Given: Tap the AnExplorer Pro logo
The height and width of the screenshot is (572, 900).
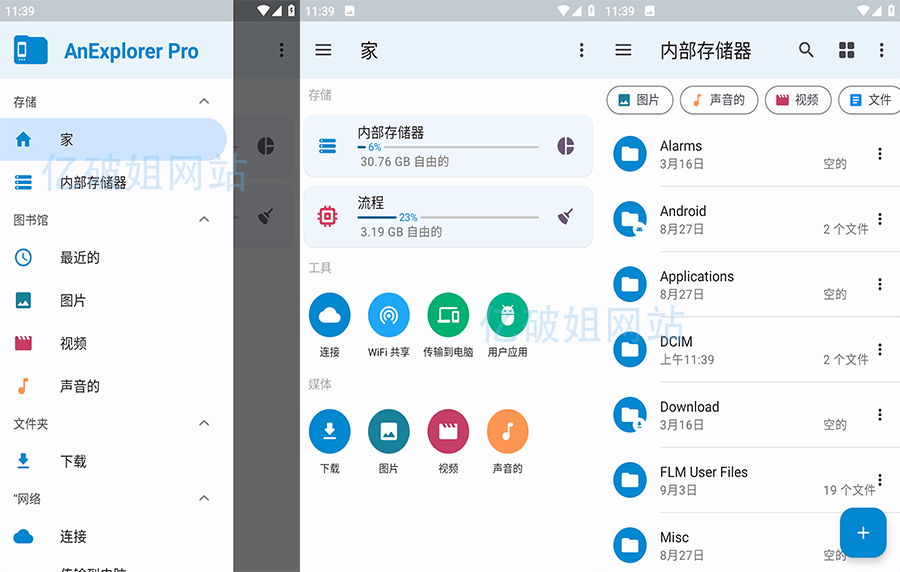Looking at the screenshot, I should [30, 50].
